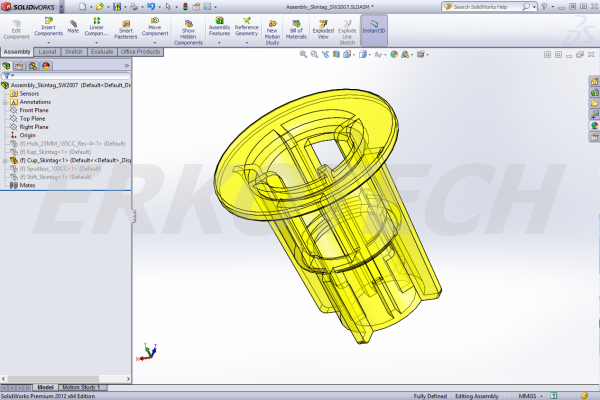This screenshot has width=600, height=400.
Task: Toggle the Instant3D mode button
Action: pos(375,26)
